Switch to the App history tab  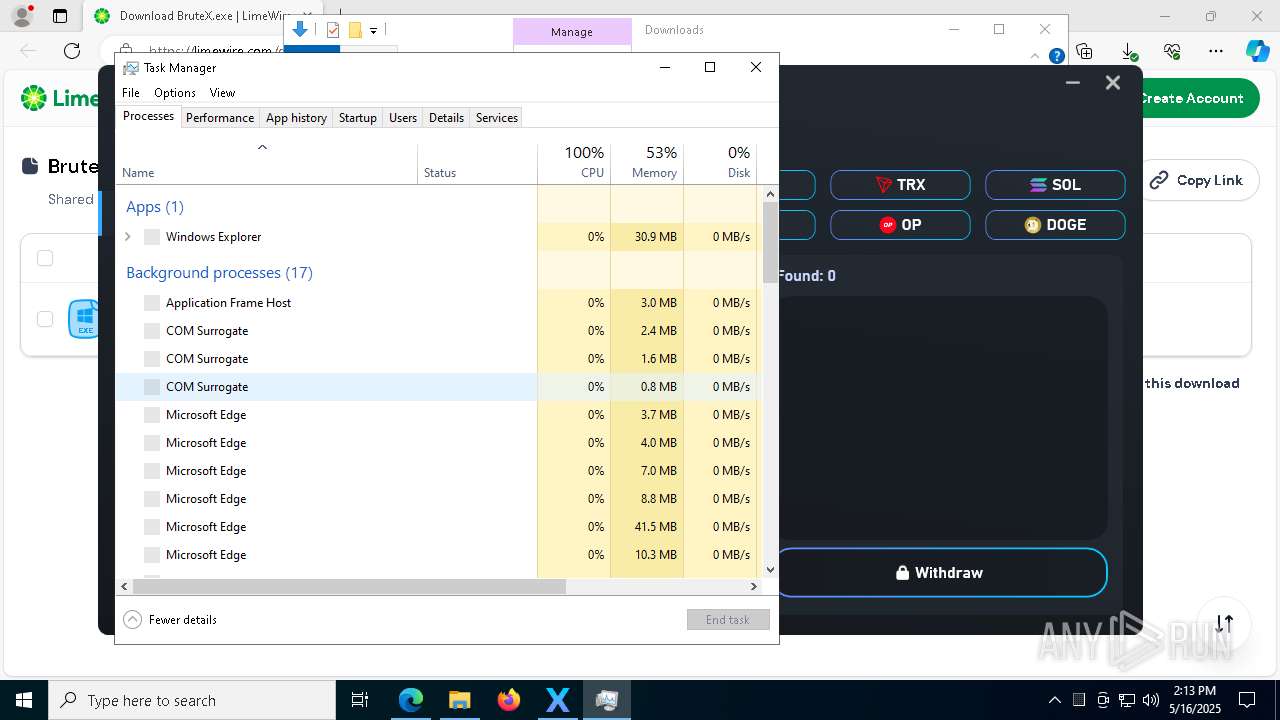coord(296,118)
